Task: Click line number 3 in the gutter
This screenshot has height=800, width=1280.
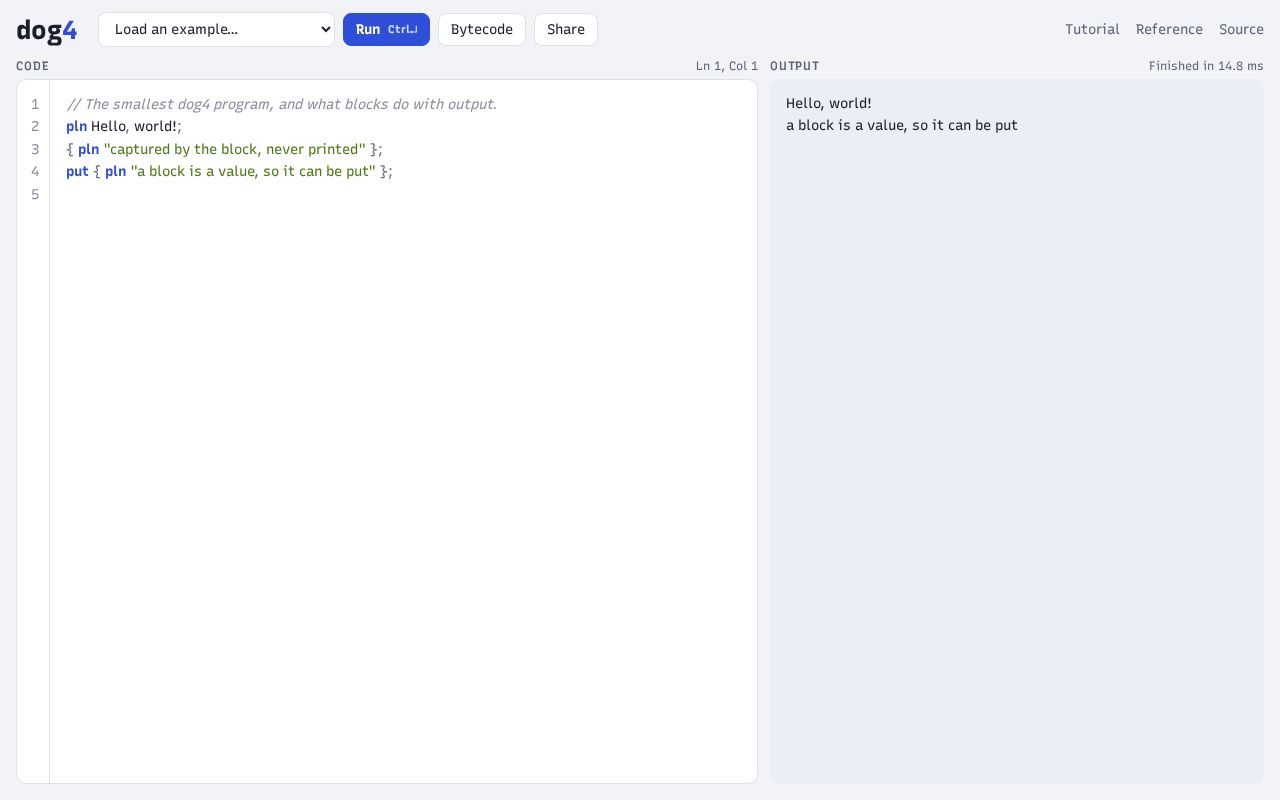Action: click(35, 149)
